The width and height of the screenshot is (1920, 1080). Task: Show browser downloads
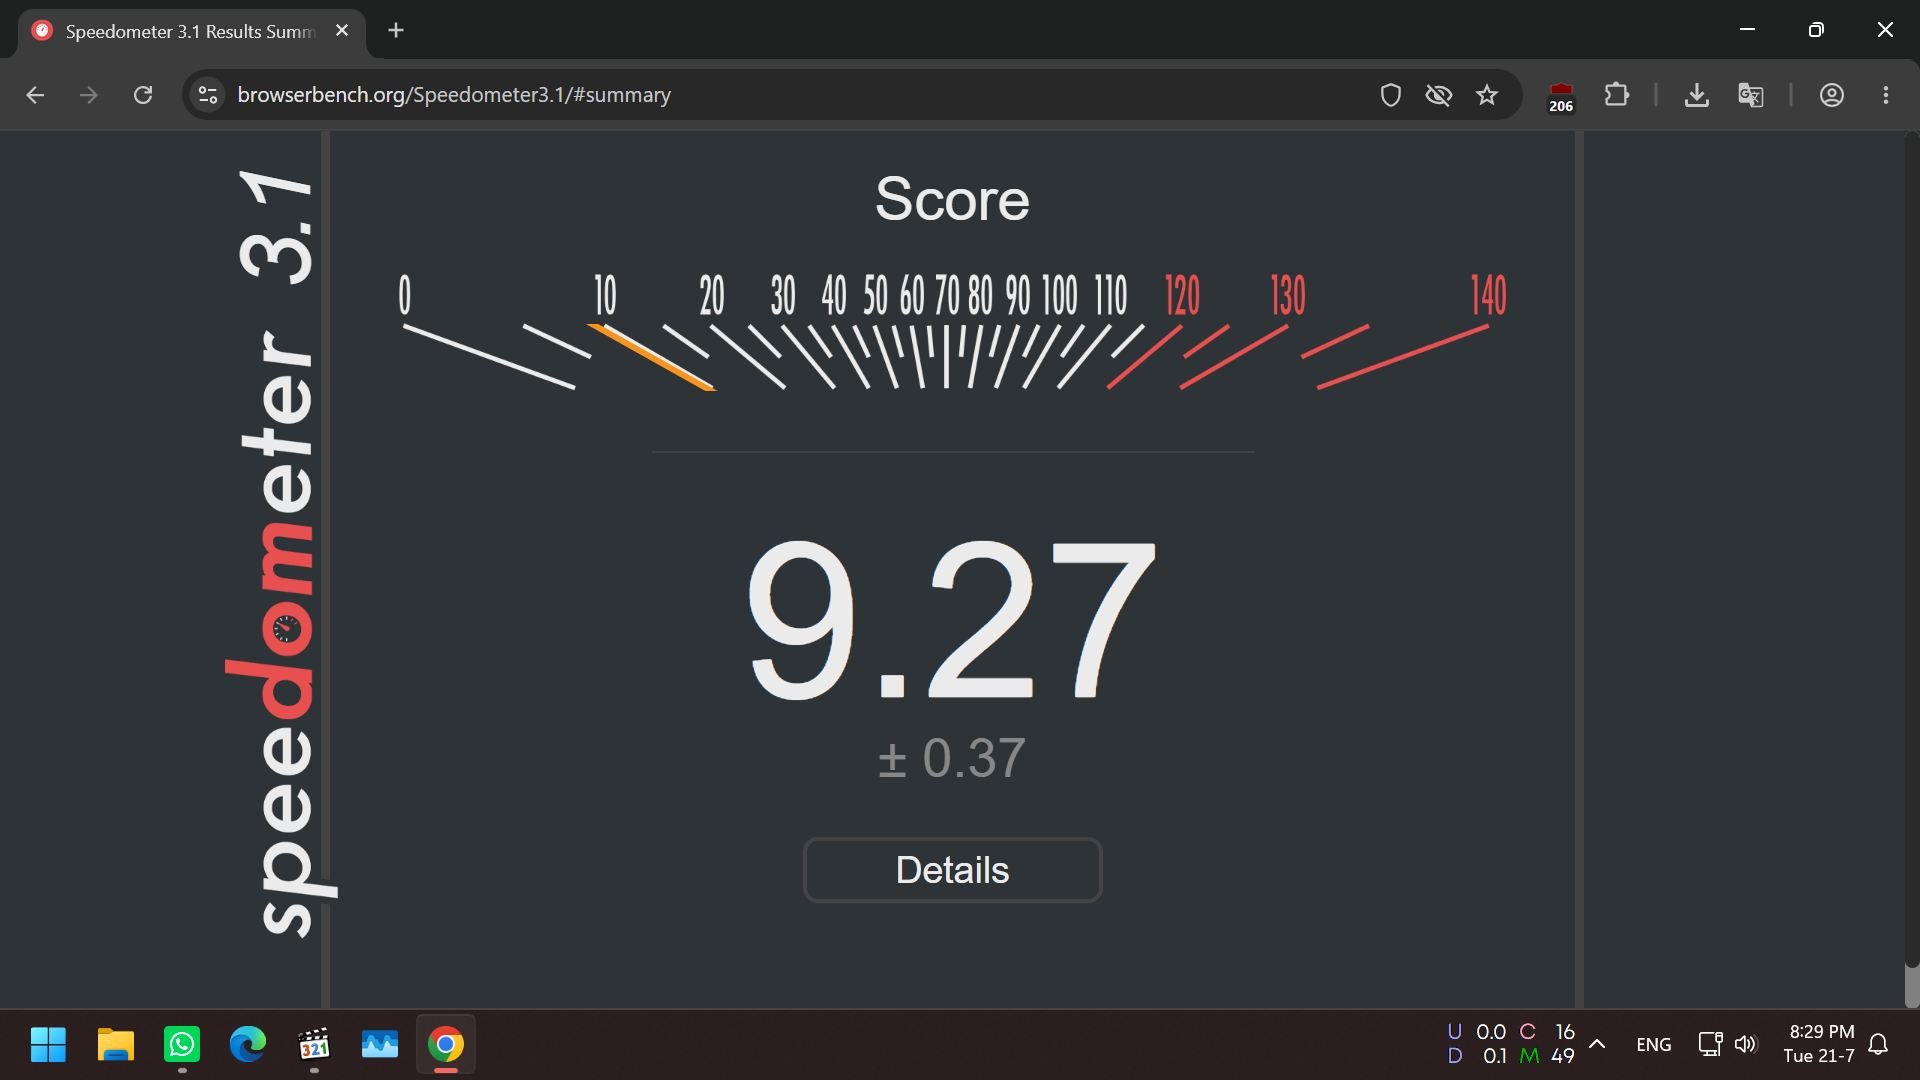pyautogui.click(x=1696, y=95)
